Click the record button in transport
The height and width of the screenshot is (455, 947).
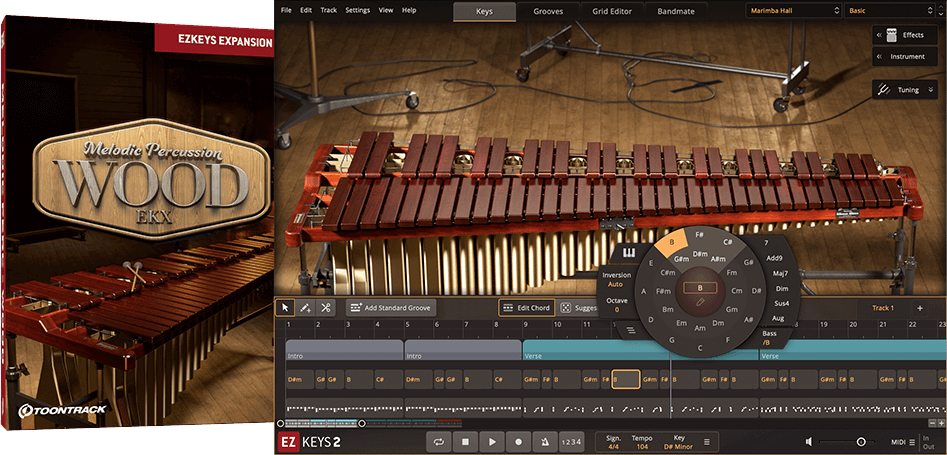(x=518, y=442)
